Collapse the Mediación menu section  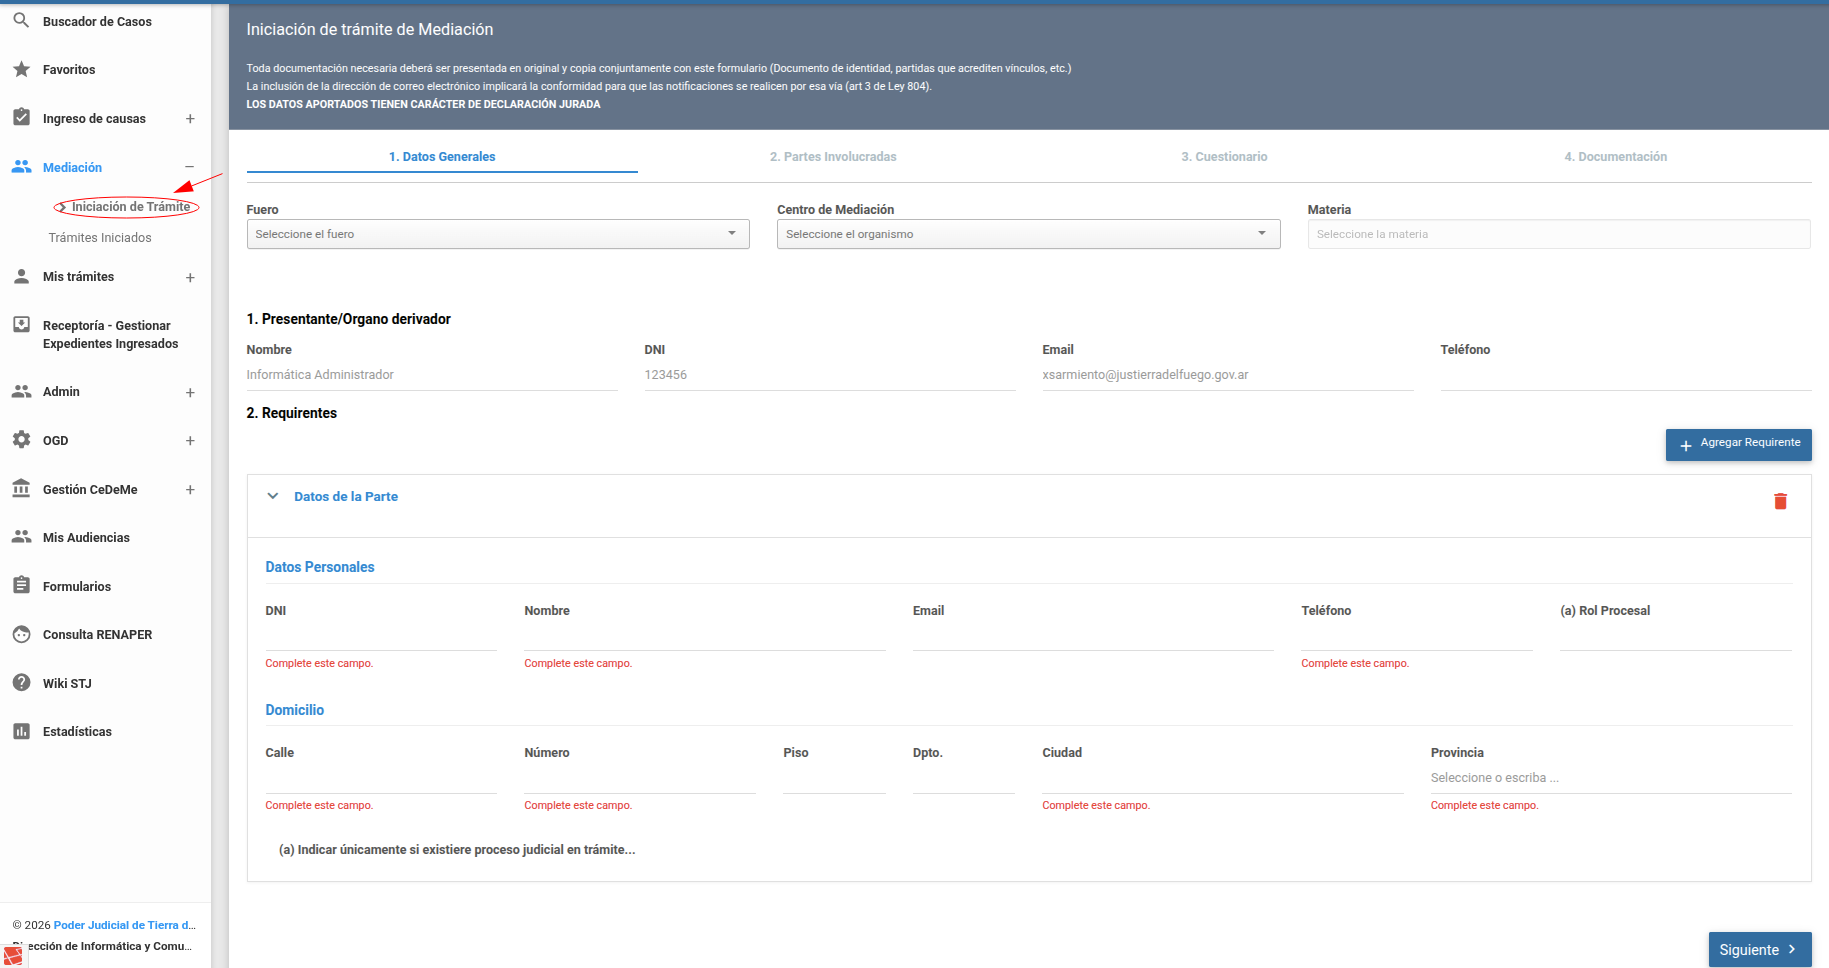pyautogui.click(x=190, y=167)
